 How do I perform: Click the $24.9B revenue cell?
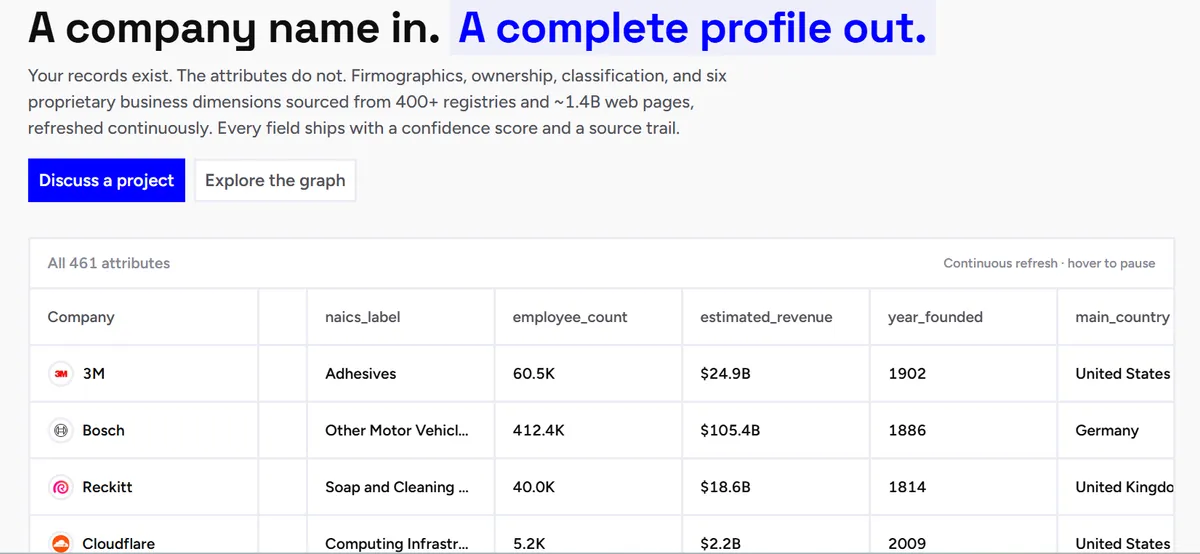tap(776, 374)
